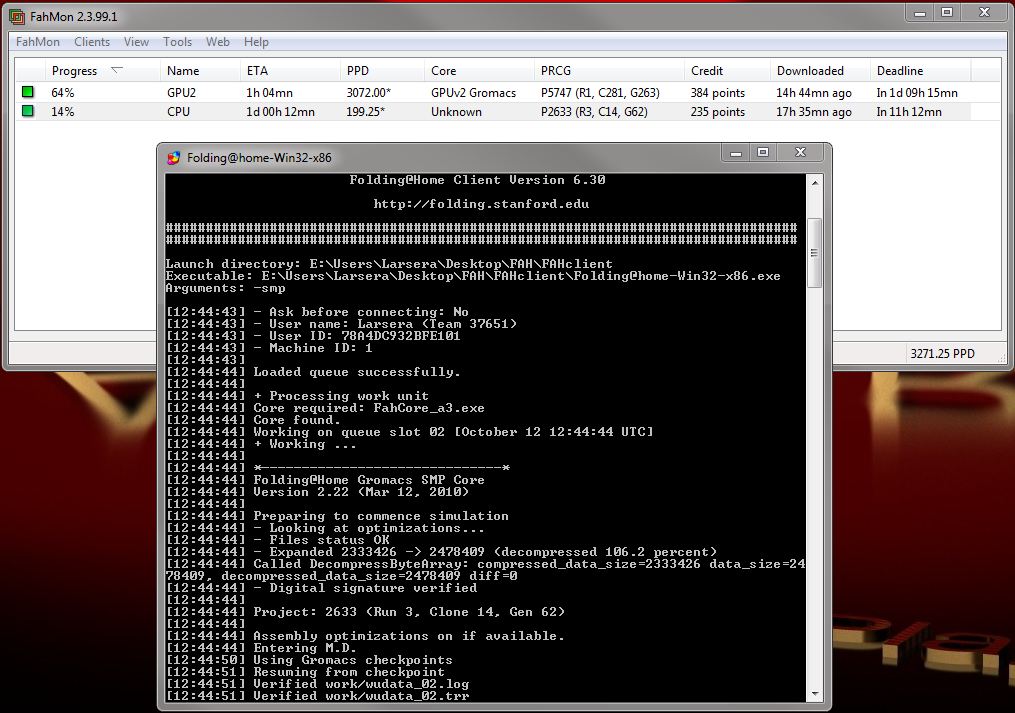Open the View menu
1015x713 pixels.
[x=136, y=41]
